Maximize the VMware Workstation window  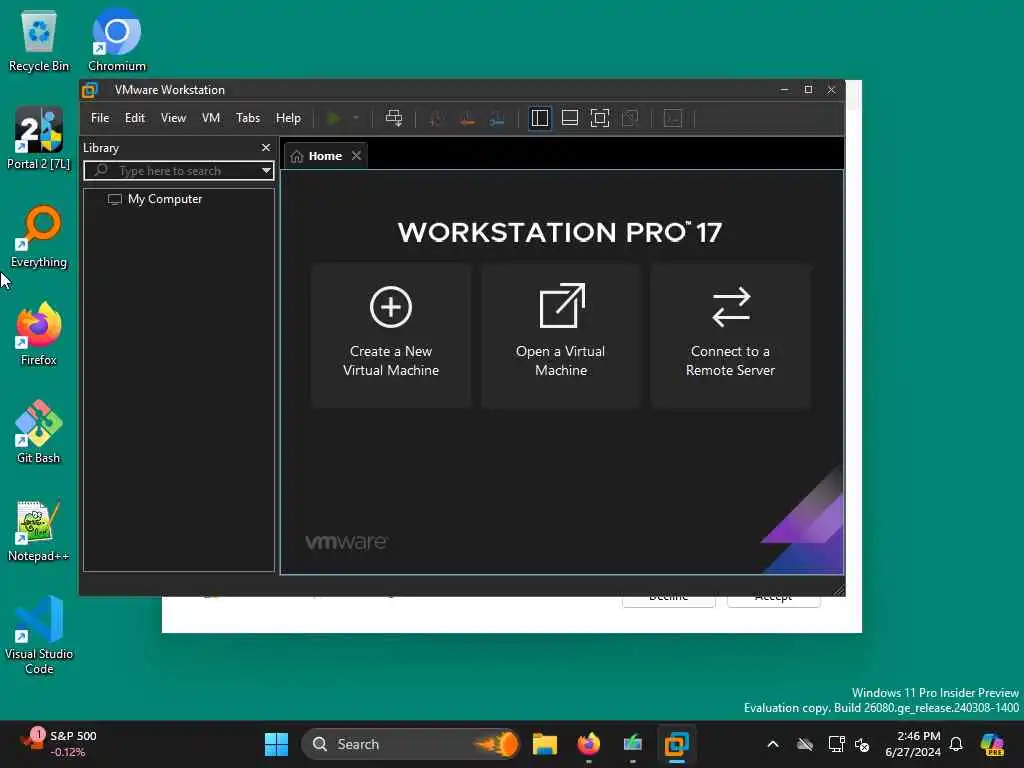(808, 89)
